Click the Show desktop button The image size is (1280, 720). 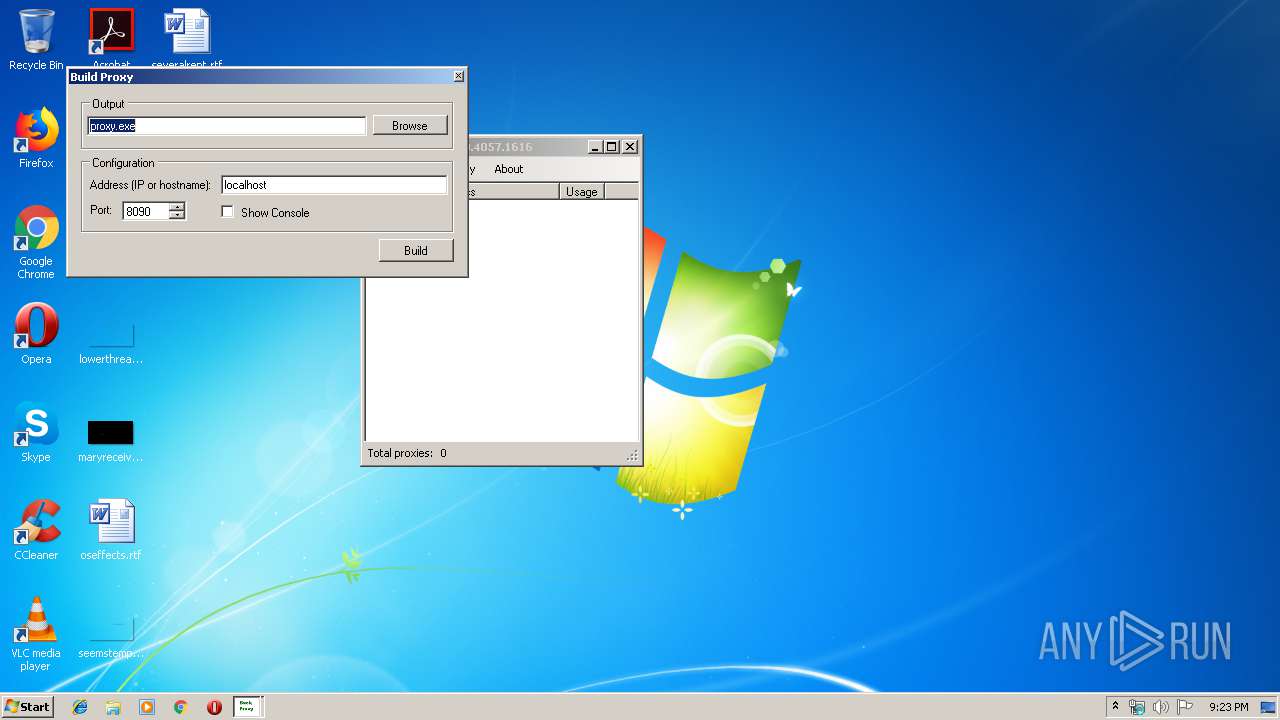click(x=1270, y=707)
